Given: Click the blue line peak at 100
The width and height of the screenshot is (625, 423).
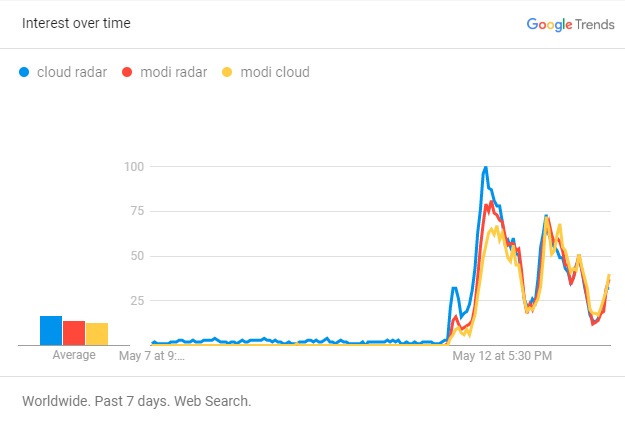Looking at the screenshot, I should (x=485, y=167).
